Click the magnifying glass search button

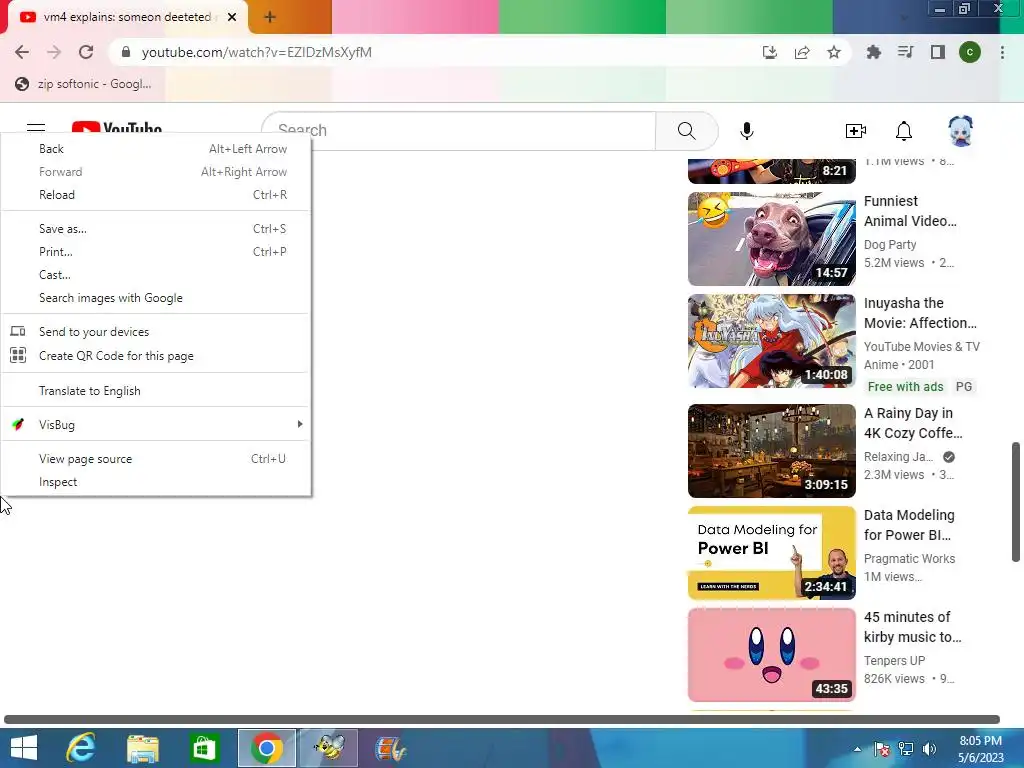pyautogui.click(x=686, y=131)
